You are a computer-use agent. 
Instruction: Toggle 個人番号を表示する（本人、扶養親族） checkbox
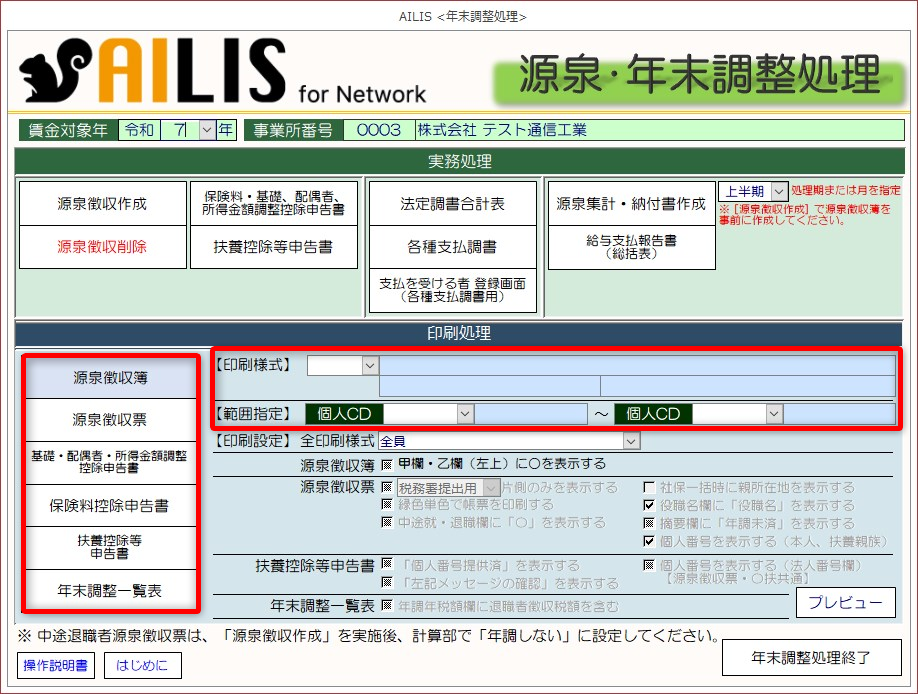tap(648, 541)
